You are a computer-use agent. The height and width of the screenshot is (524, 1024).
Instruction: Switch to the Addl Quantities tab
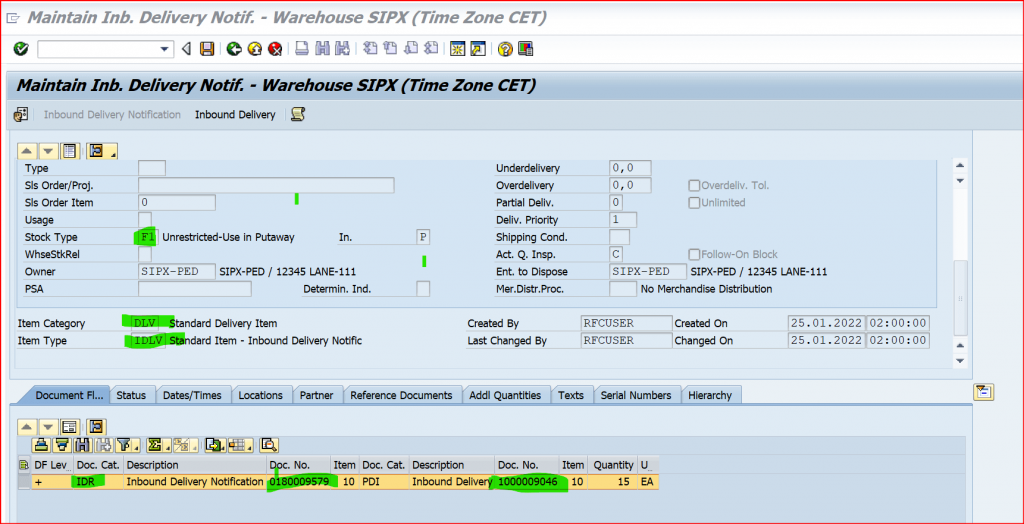(505, 395)
